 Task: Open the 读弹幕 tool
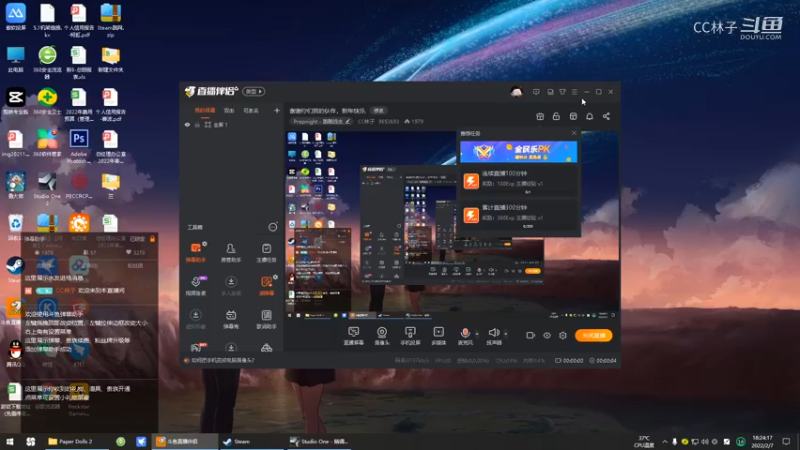pyautogui.click(x=266, y=286)
